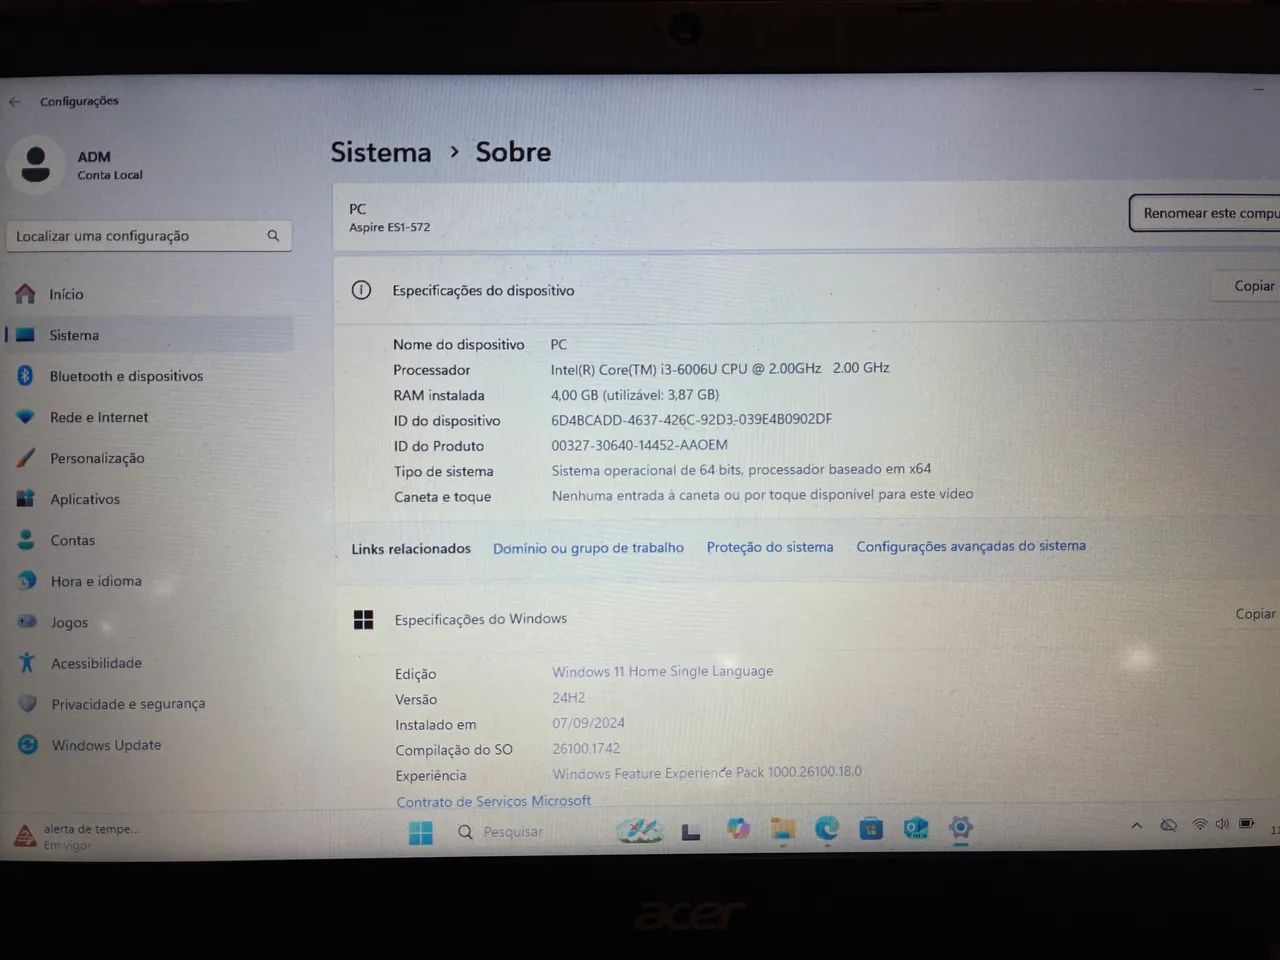
Task: Click the Acessibilidade figure icon
Action: coord(27,663)
